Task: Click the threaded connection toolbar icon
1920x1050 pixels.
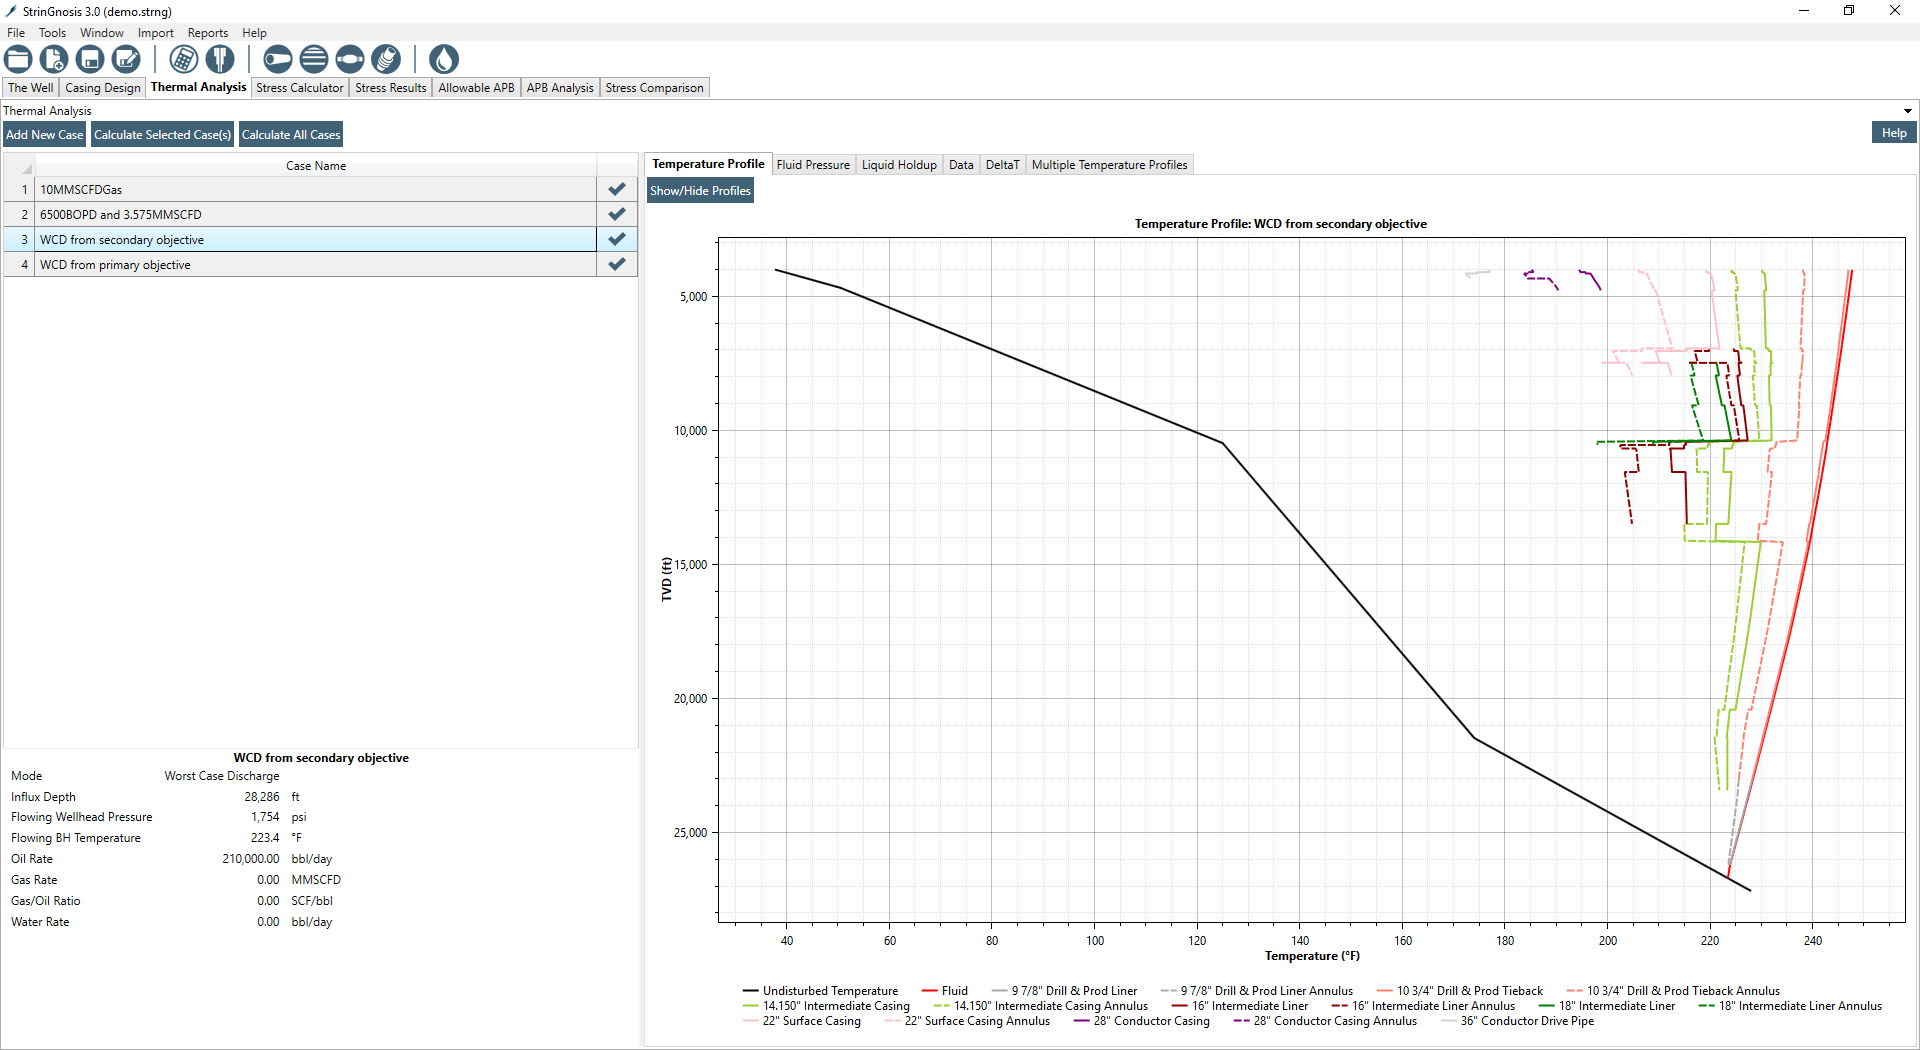Action: click(x=386, y=59)
